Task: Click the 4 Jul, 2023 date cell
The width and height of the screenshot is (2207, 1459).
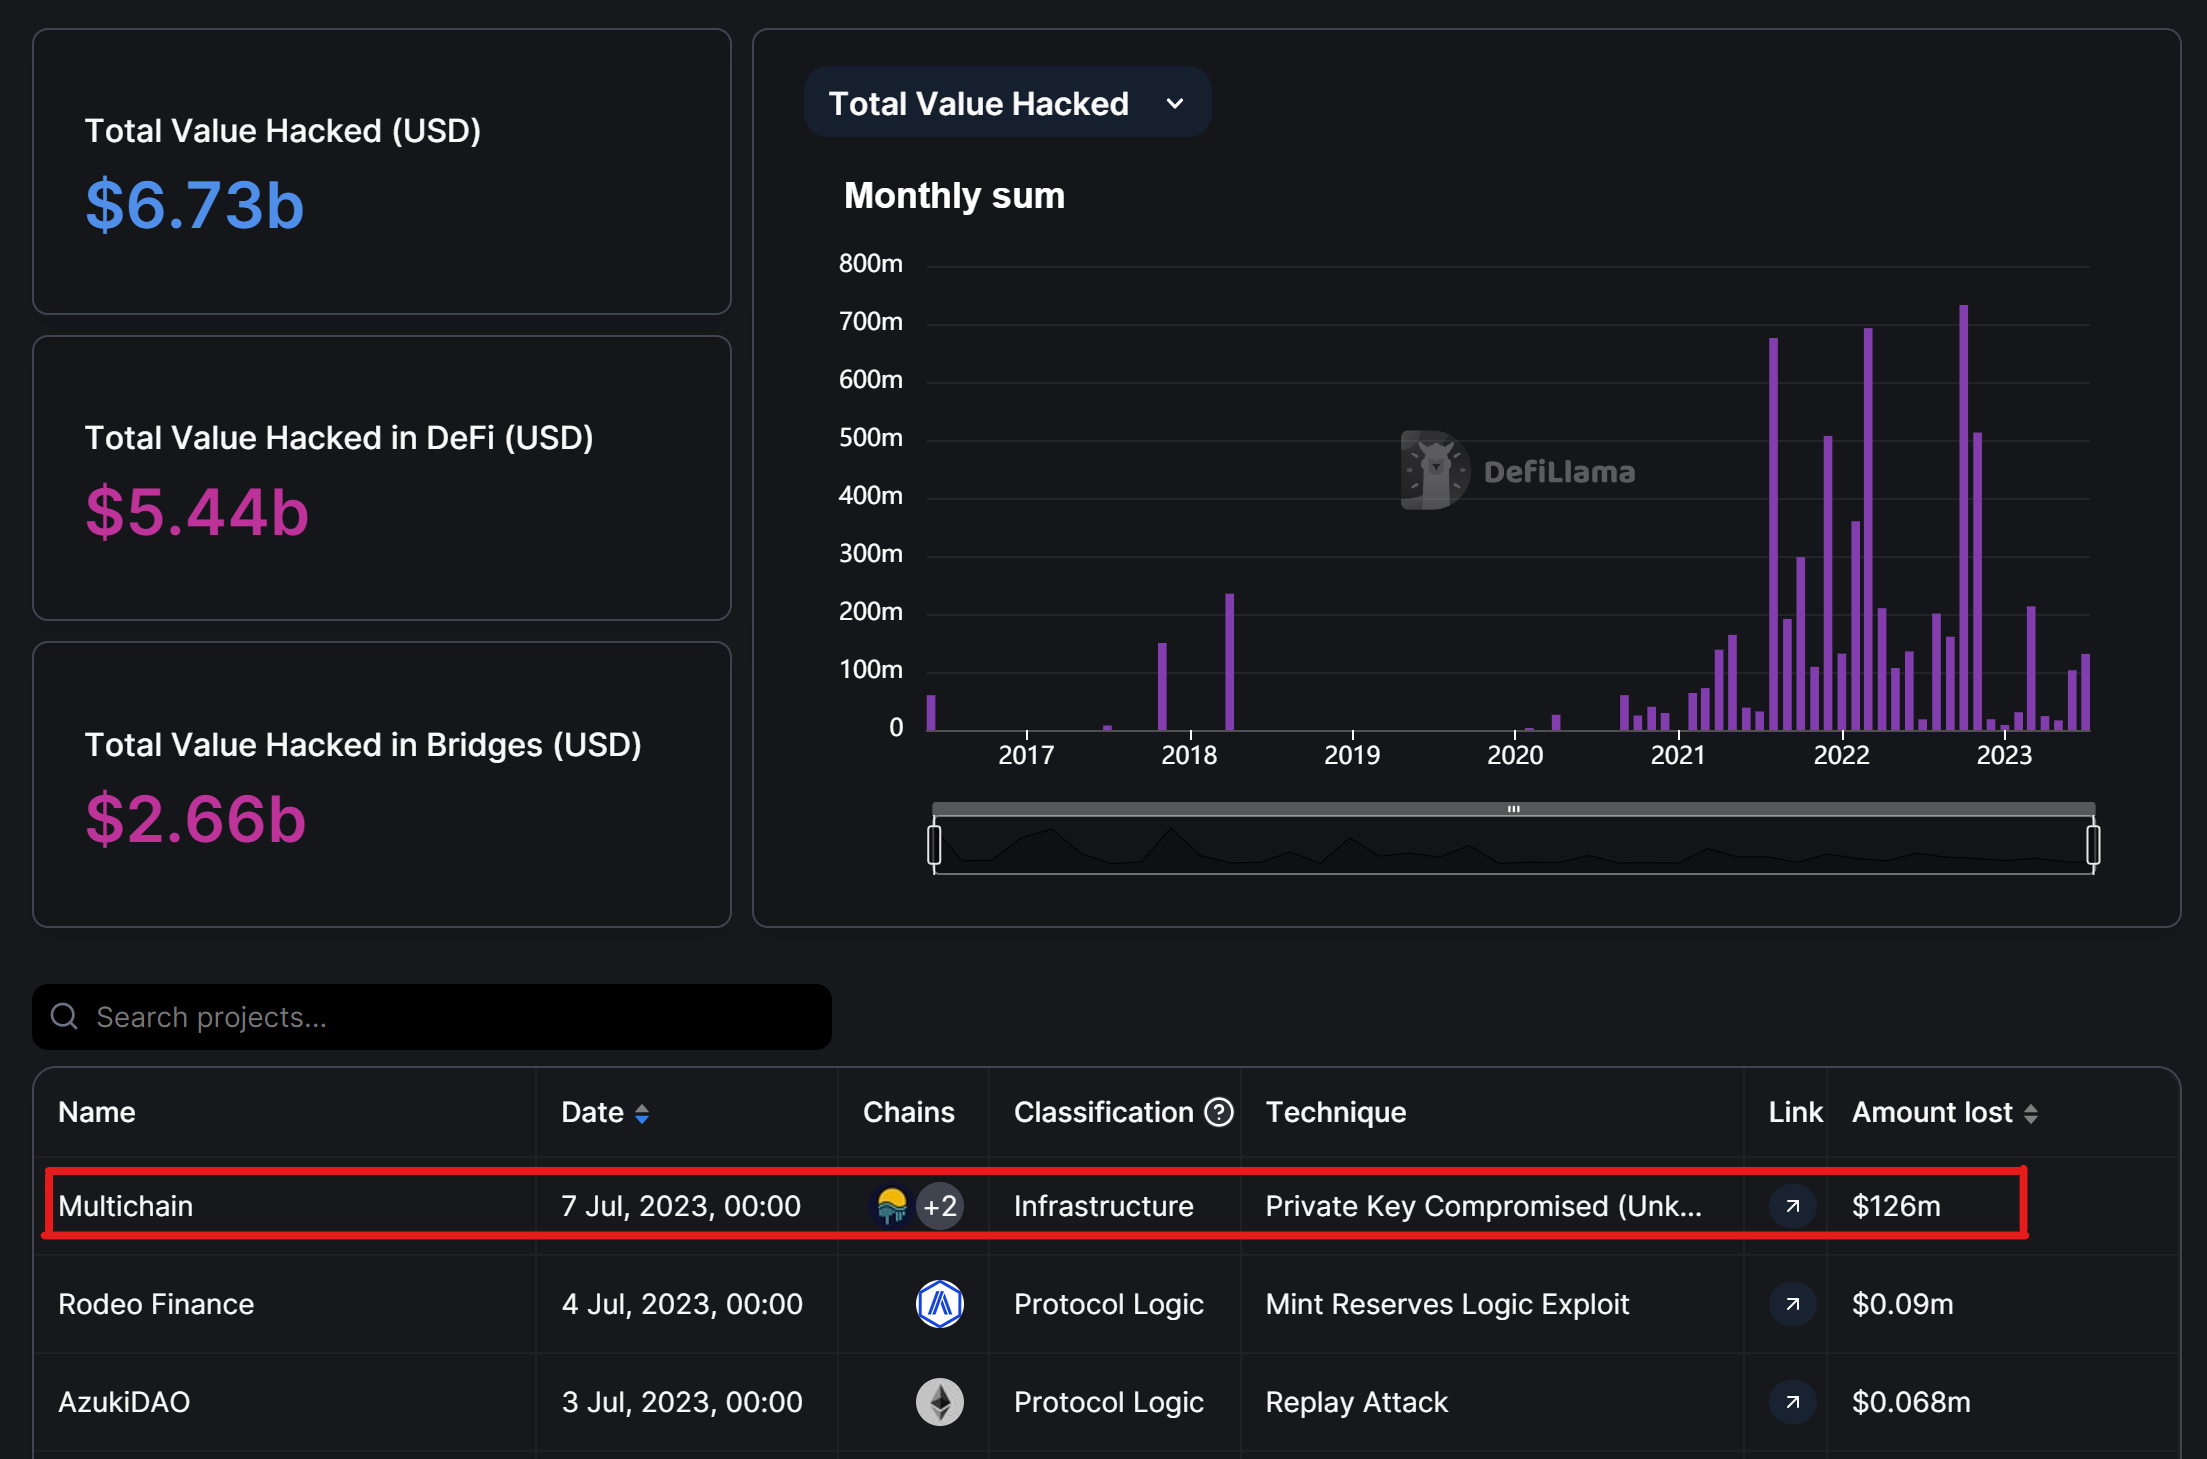Action: pyautogui.click(x=682, y=1304)
